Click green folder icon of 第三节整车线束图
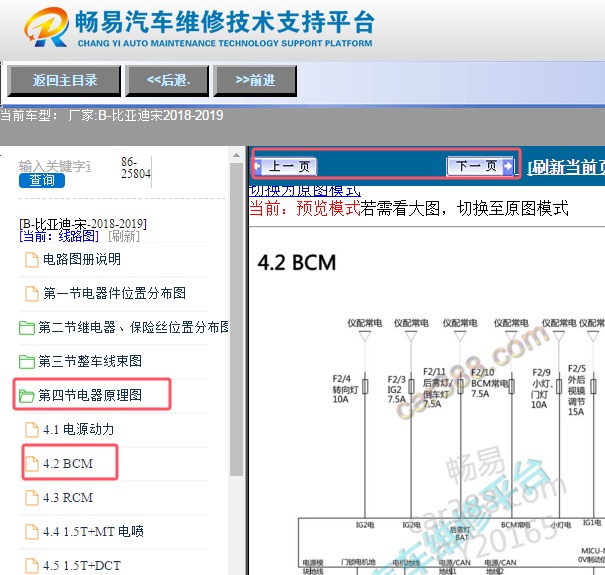The height and width of the screenshot is (575, 605). coord(27,362)
